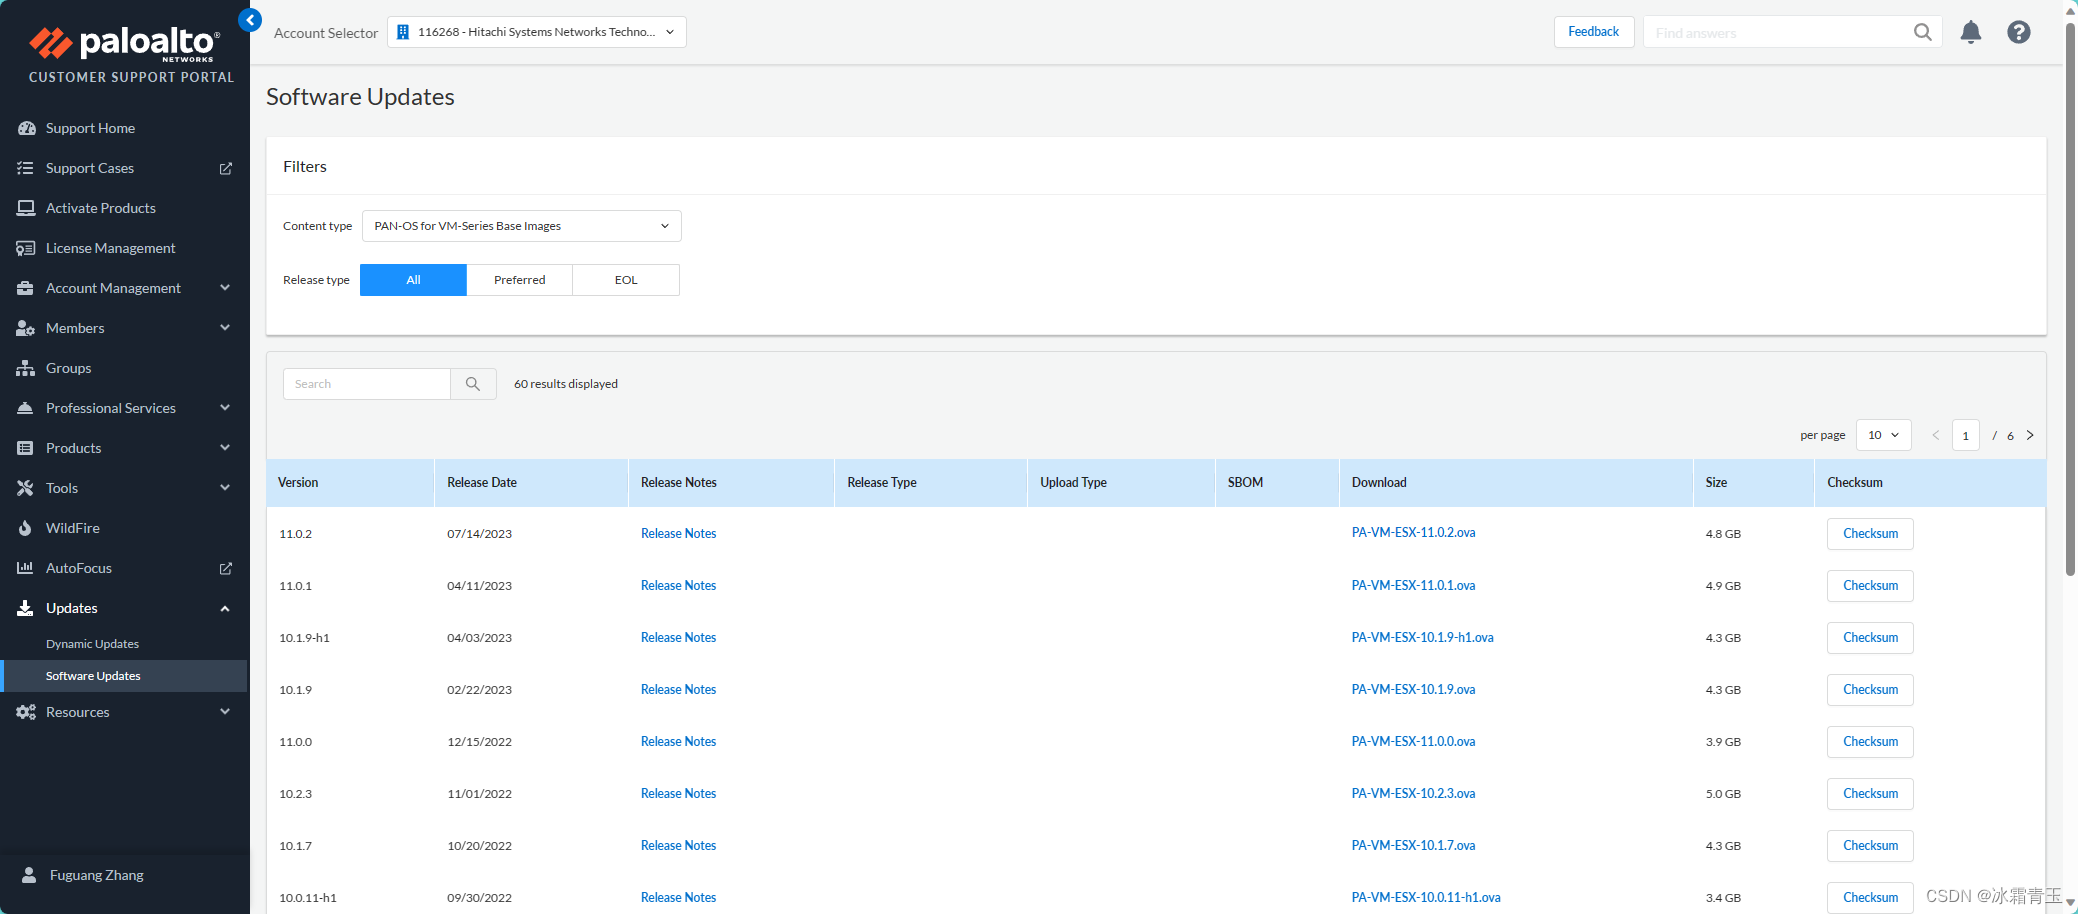Click the notifications bell icon
Screen dimensions: 2078x914
[x=1970, y=32]
